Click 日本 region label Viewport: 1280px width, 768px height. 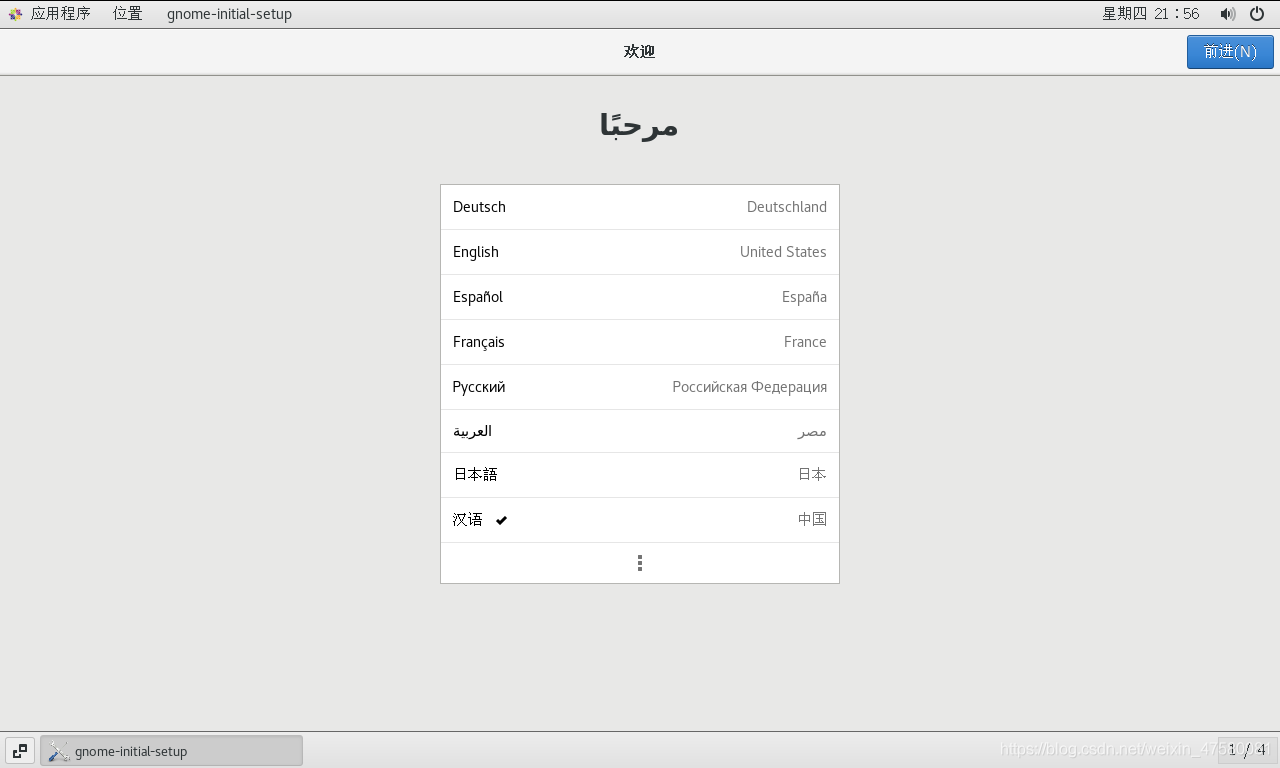point(812,475)
